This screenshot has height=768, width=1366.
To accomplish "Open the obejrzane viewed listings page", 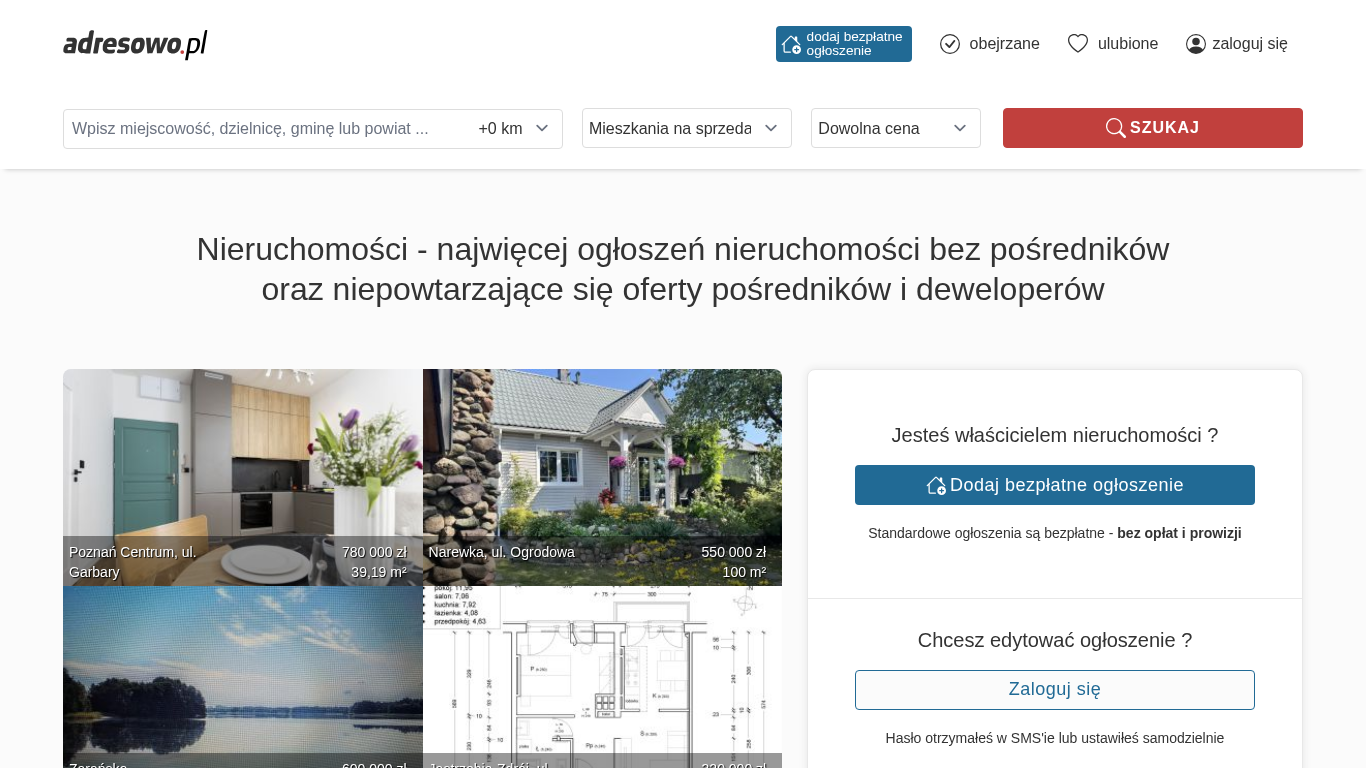I will [x=1004, y=44].
